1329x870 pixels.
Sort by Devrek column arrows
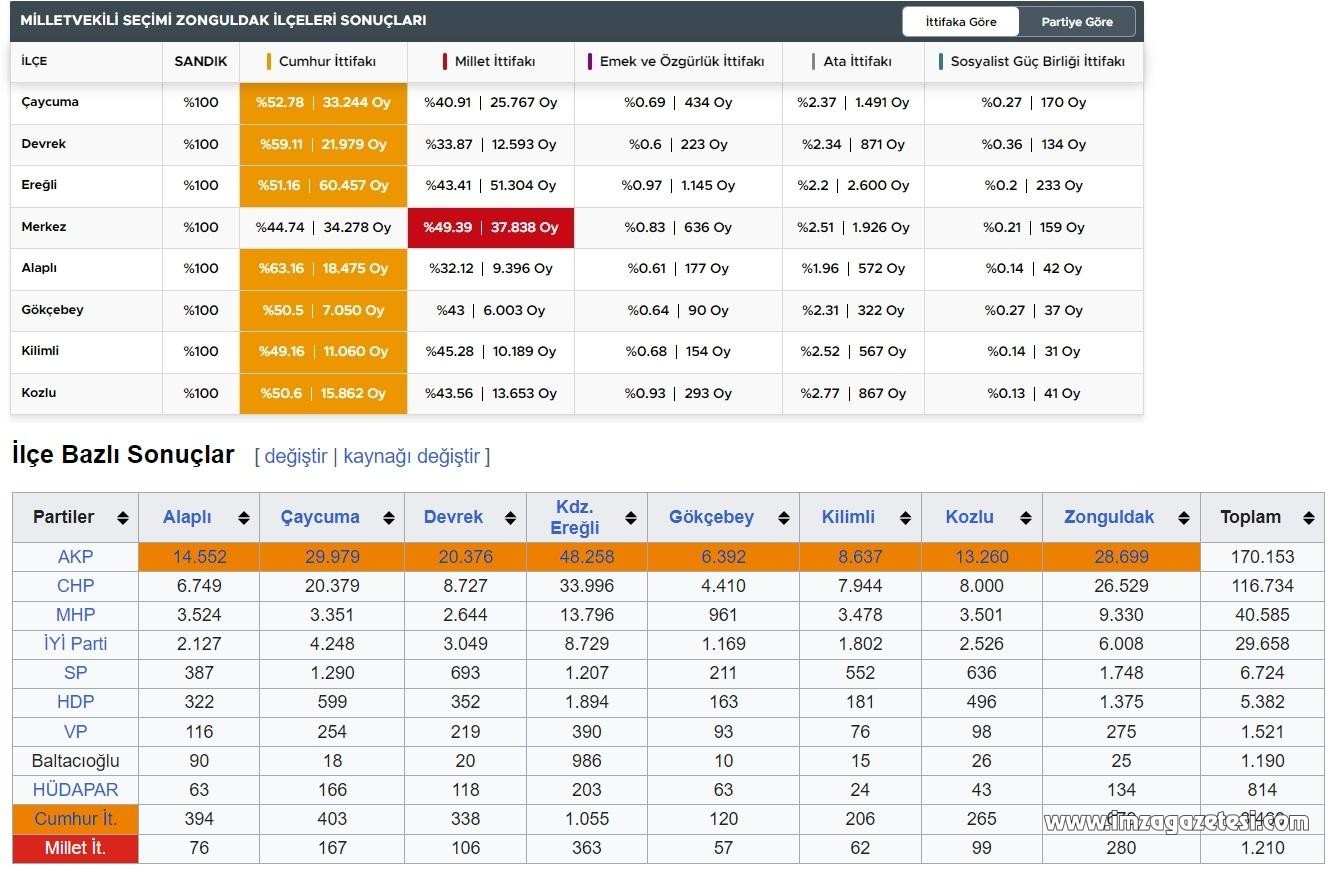[x=511, y=518]
